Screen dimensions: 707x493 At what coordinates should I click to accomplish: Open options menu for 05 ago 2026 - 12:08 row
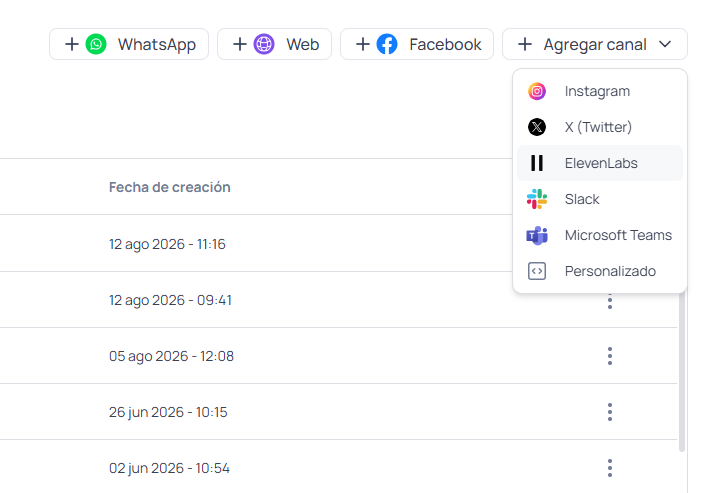coord(610,356)
